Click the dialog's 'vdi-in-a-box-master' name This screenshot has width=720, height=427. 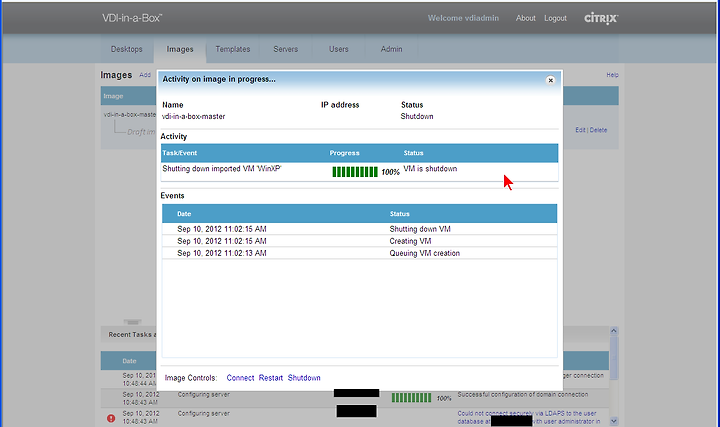[x=194, y=117]
